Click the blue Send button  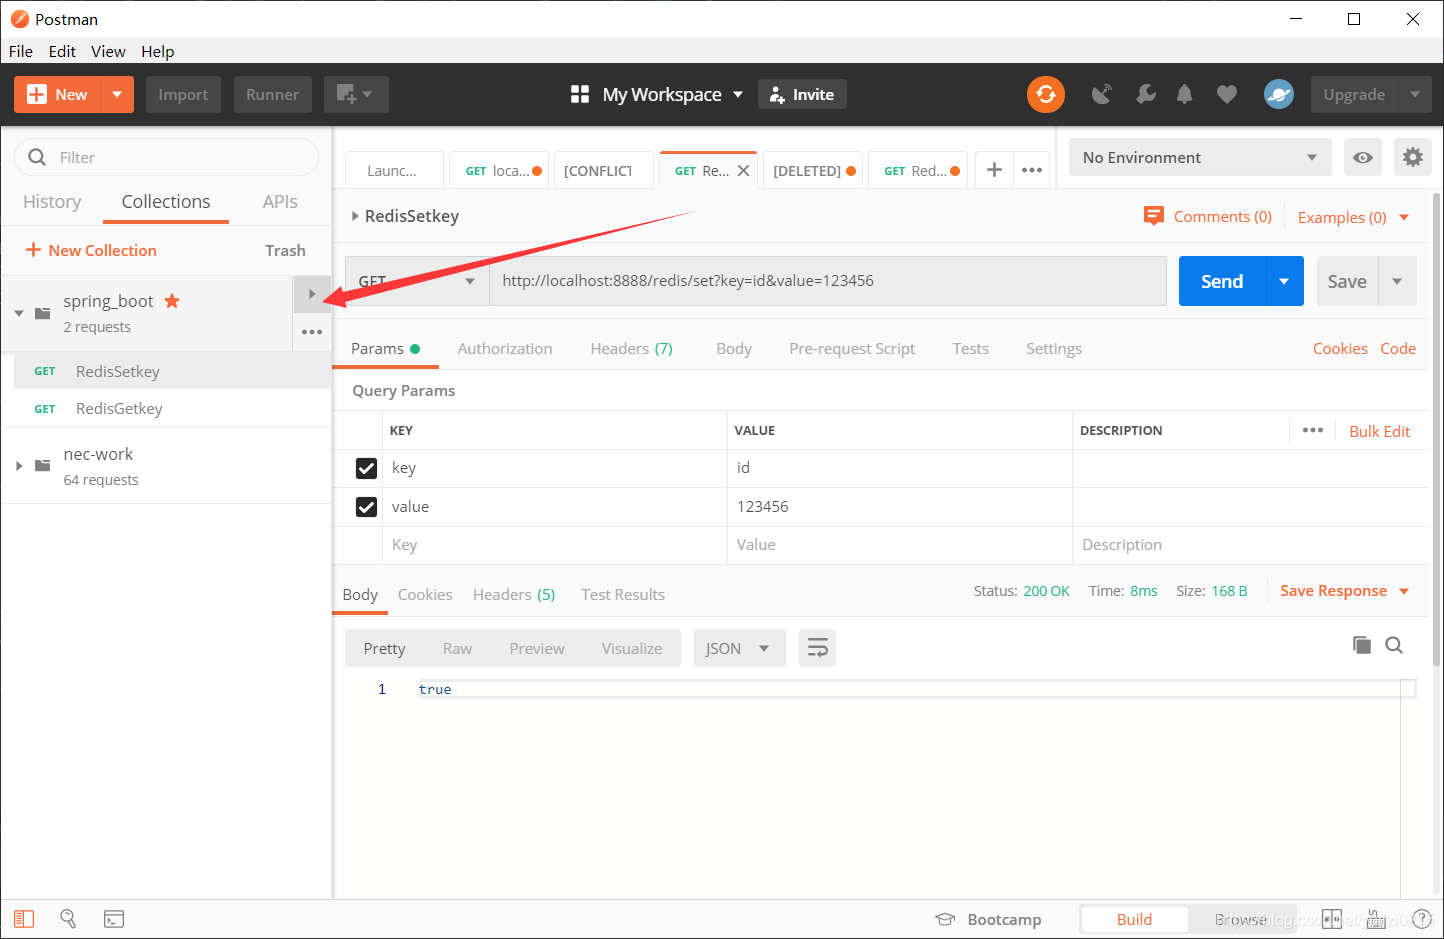click(1221, 282)
